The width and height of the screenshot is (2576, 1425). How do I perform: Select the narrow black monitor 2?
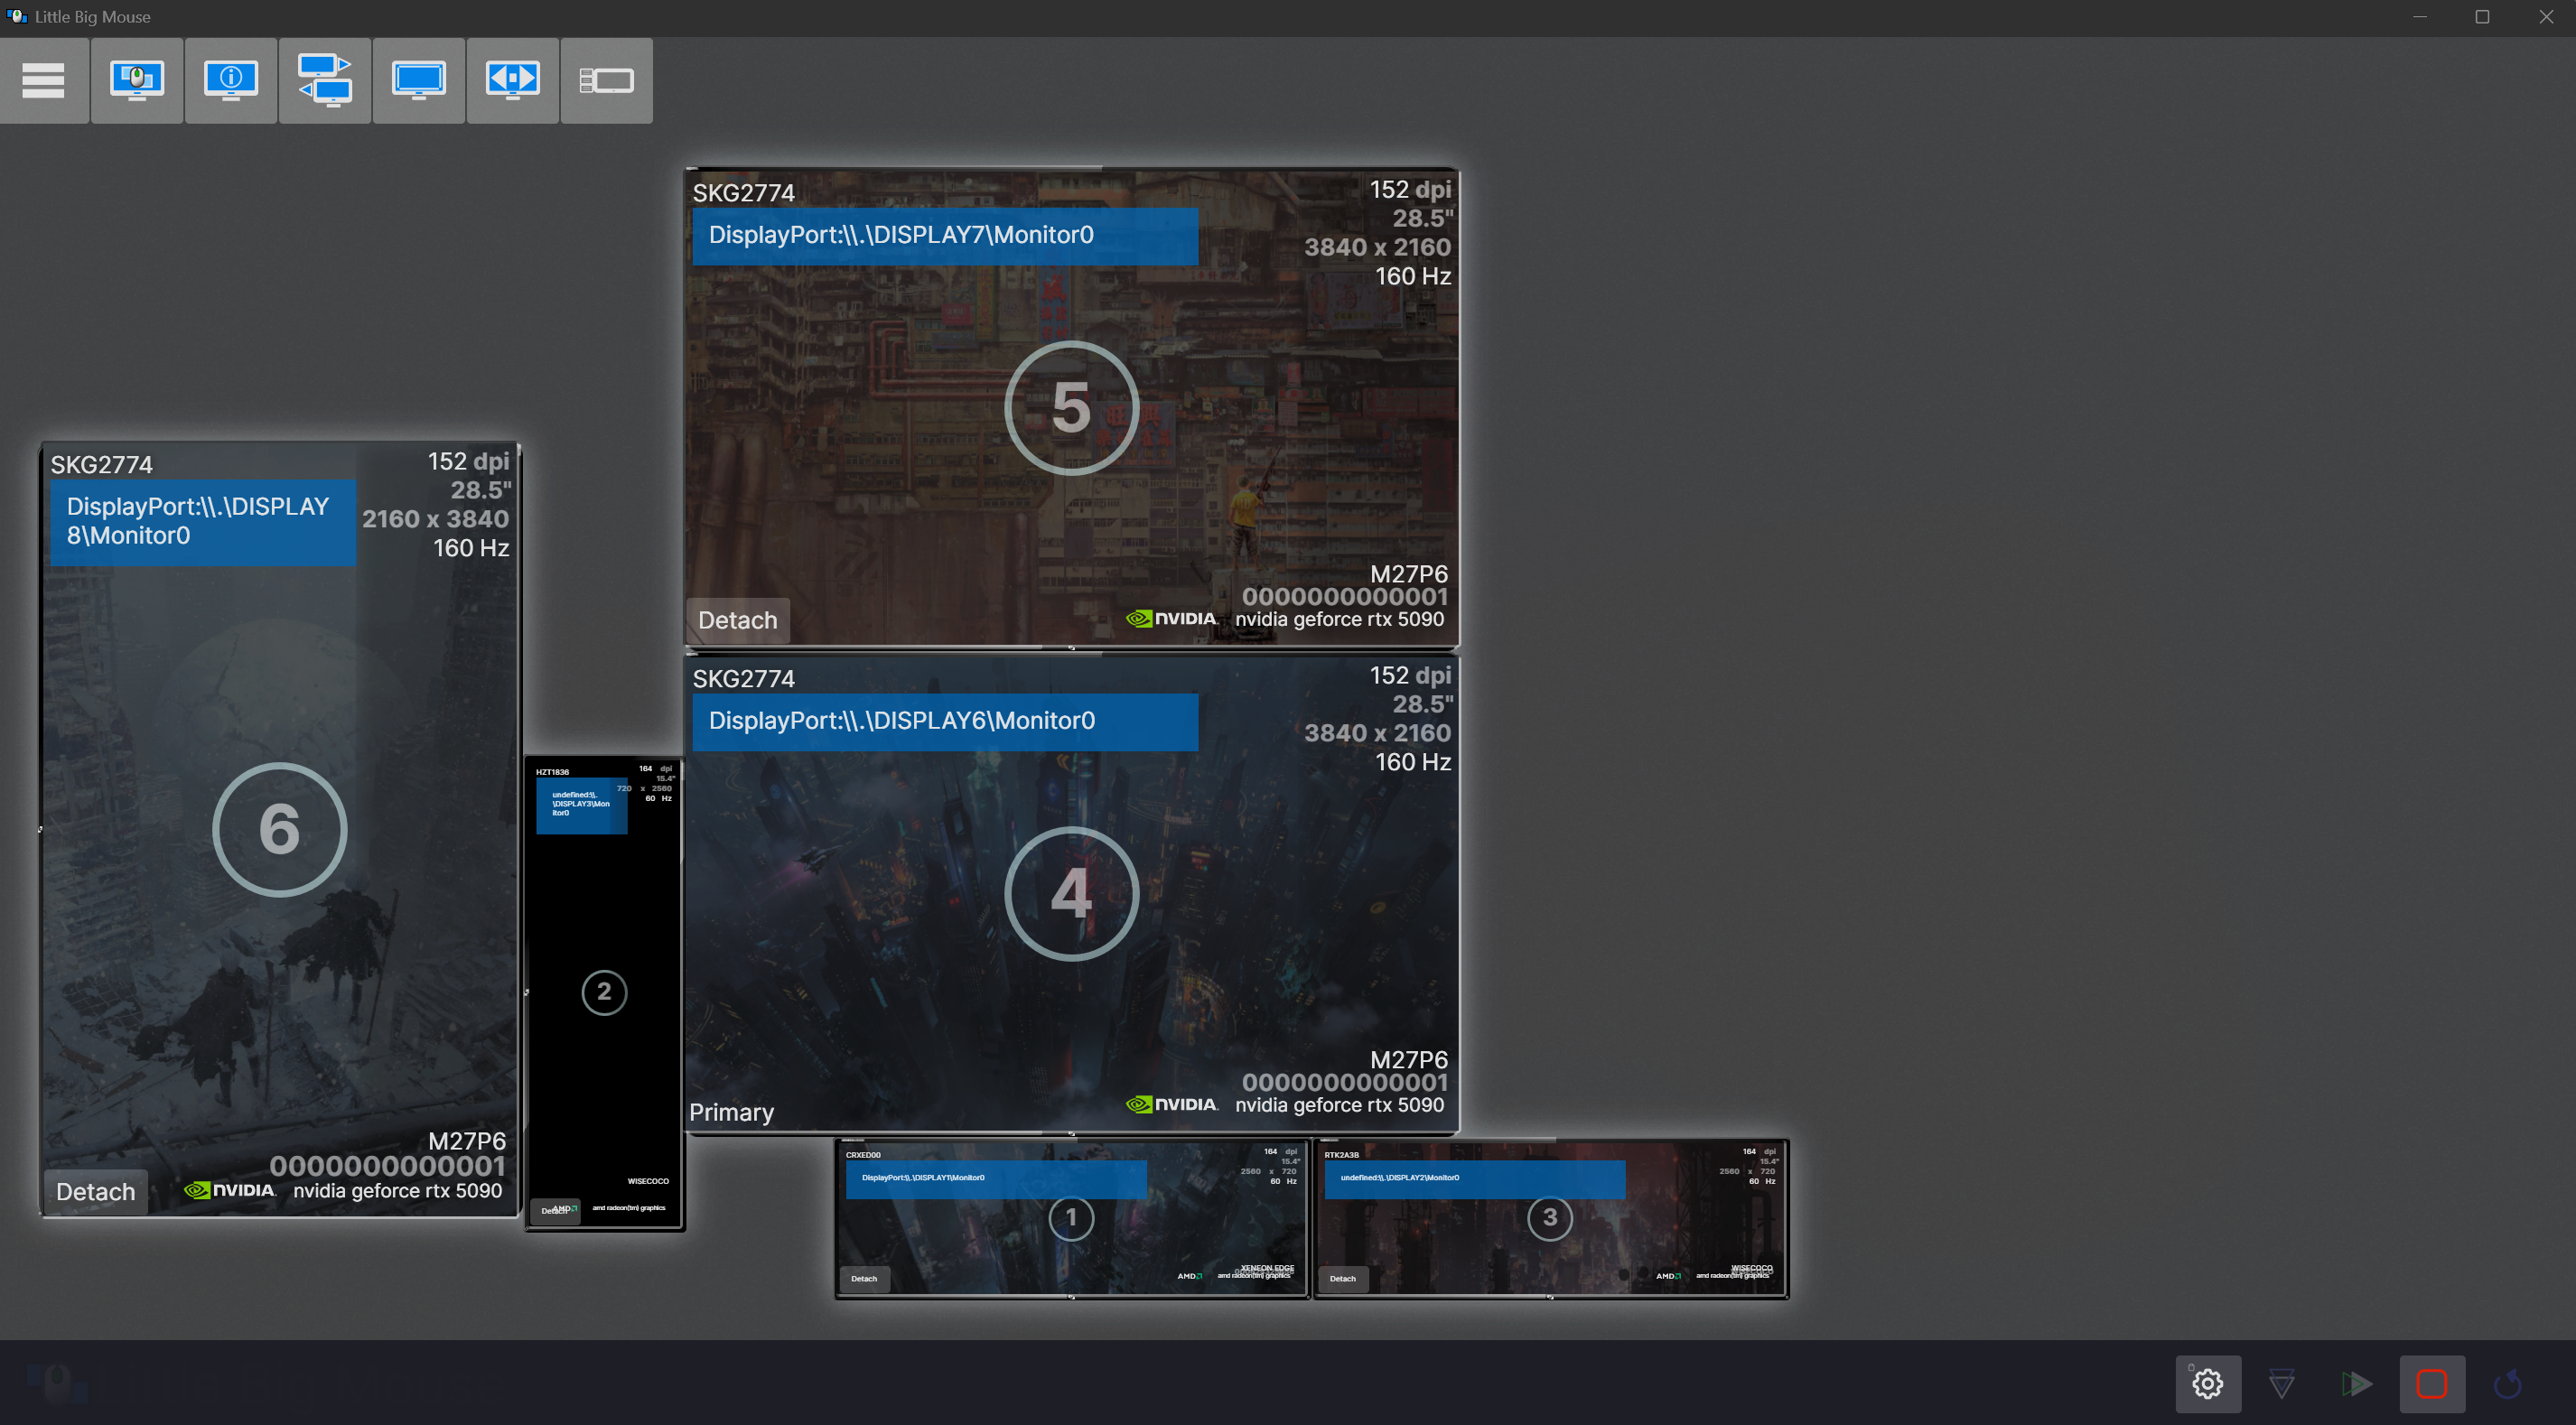[604, 992]
